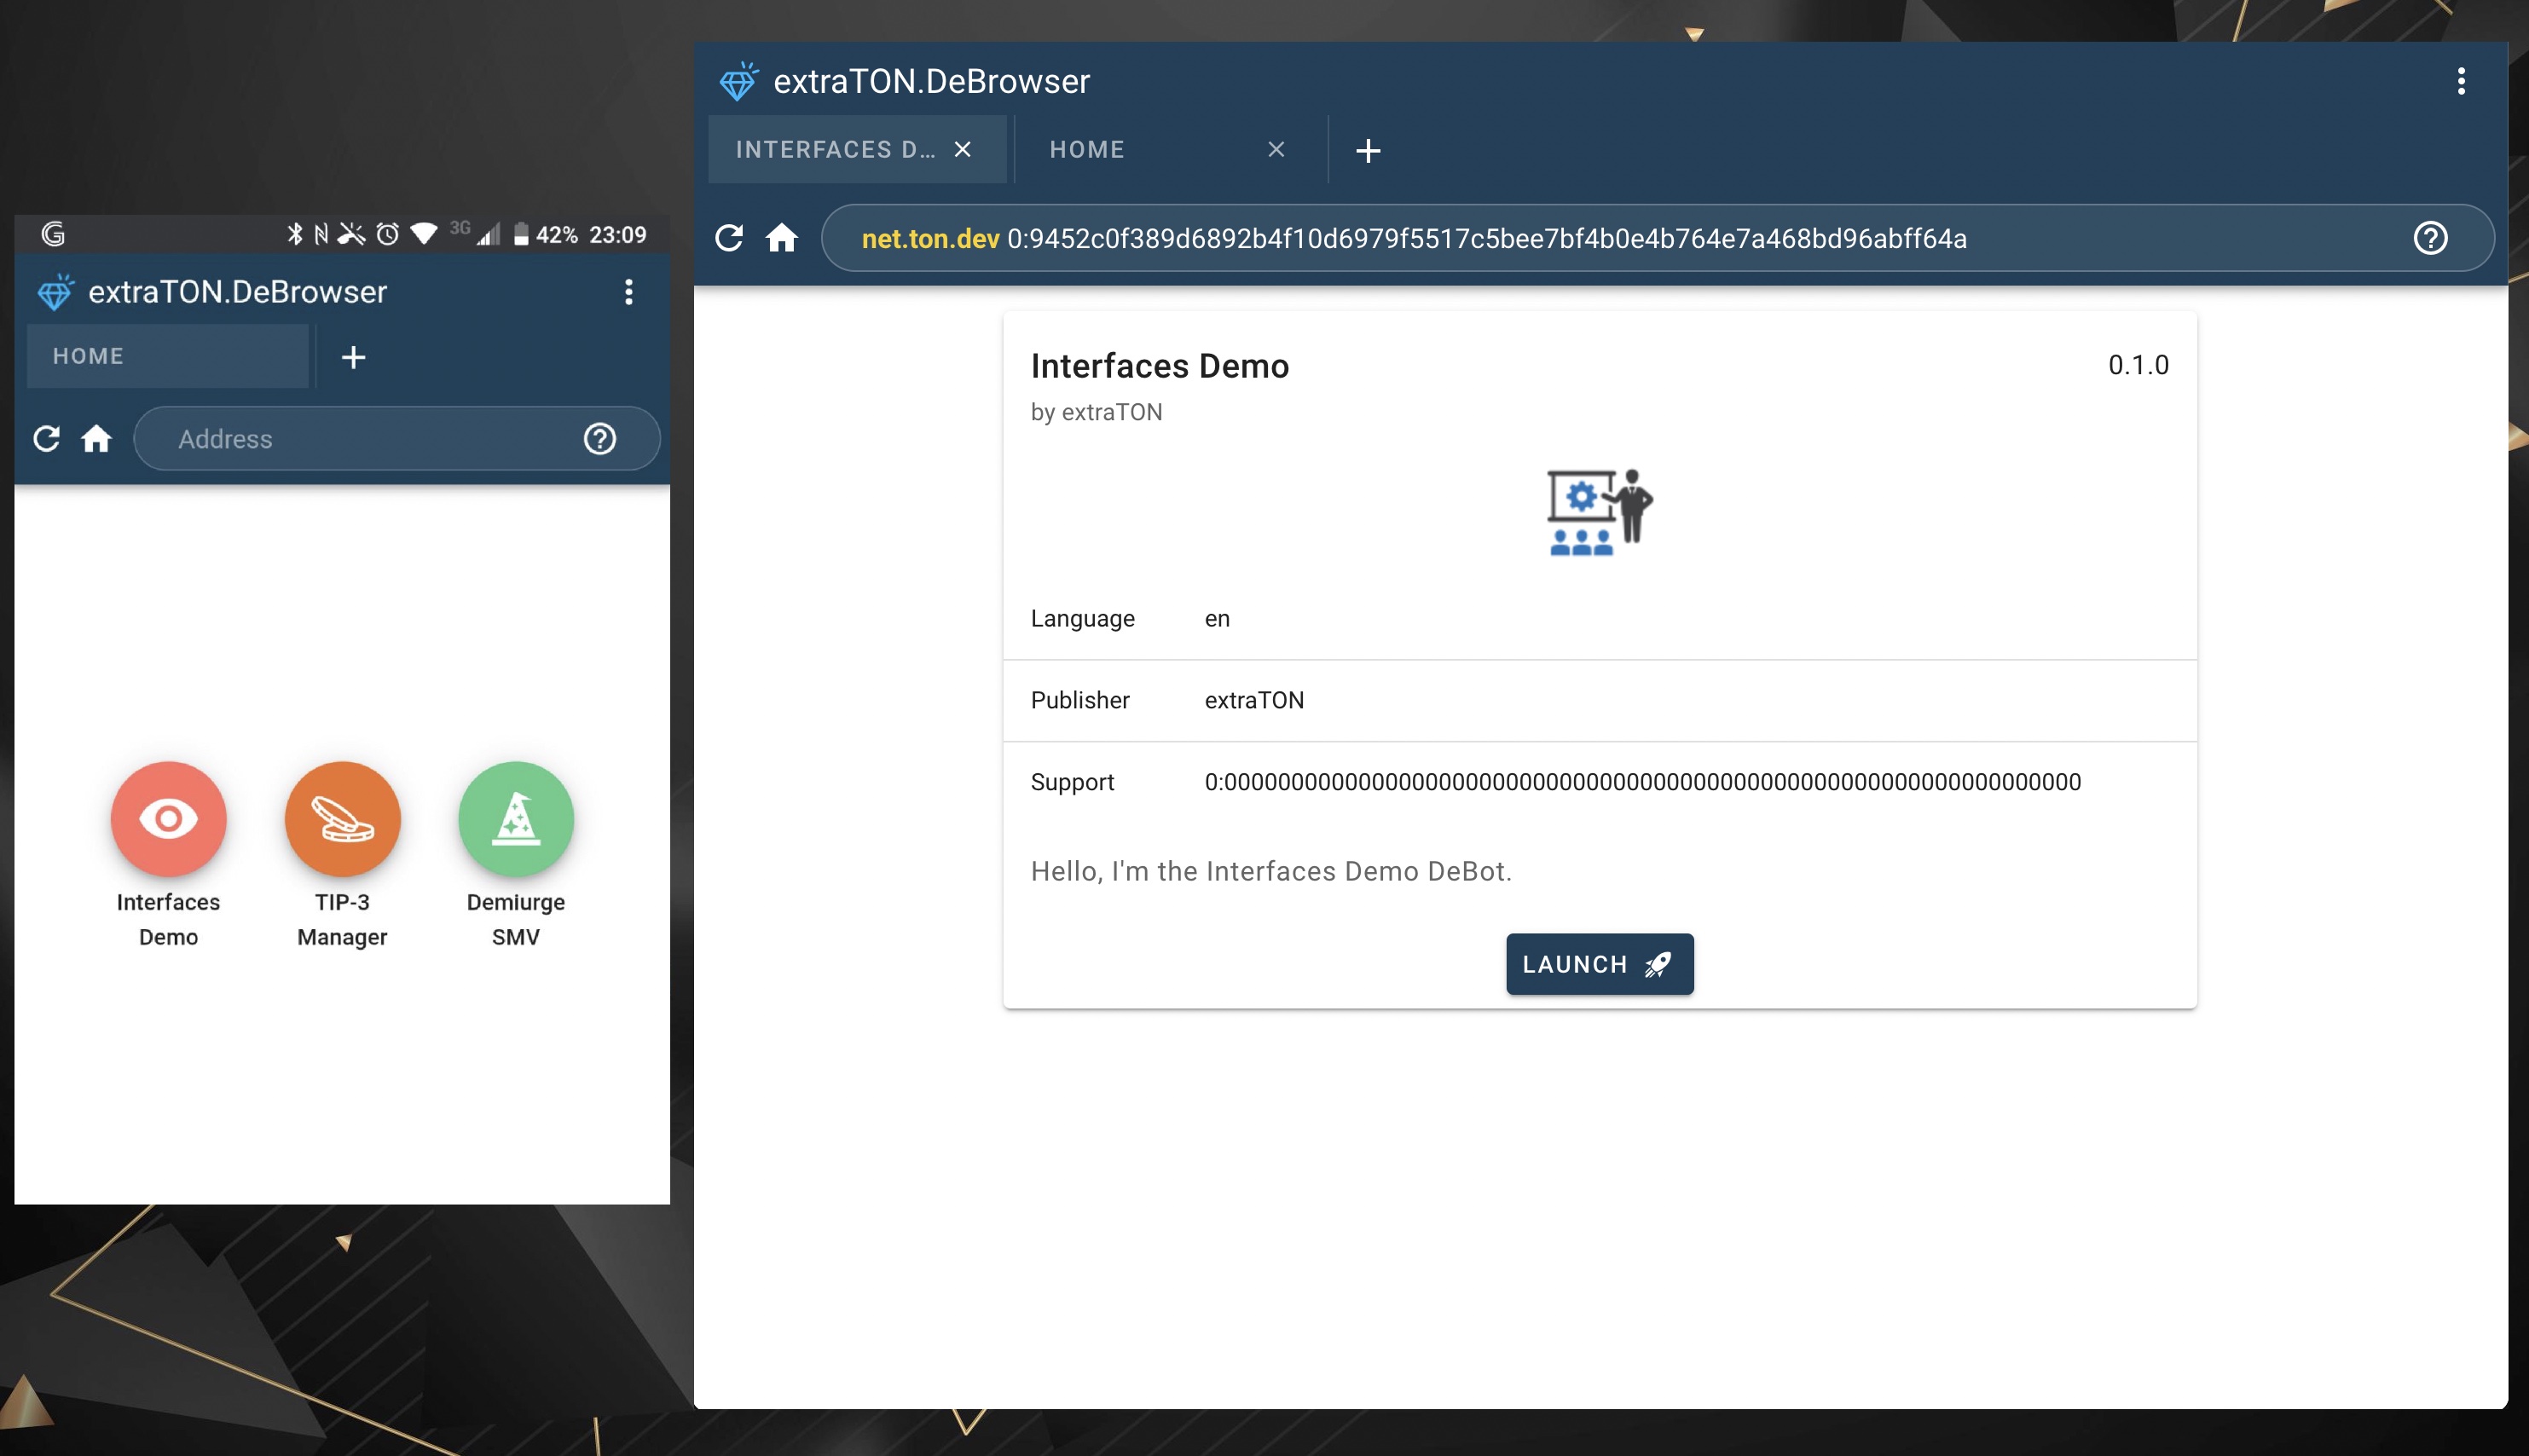Open the TIP-3 Manager coins icon
This screenshot has width=2529, height=1456.
pyautogui.click(x=342, y=819)
